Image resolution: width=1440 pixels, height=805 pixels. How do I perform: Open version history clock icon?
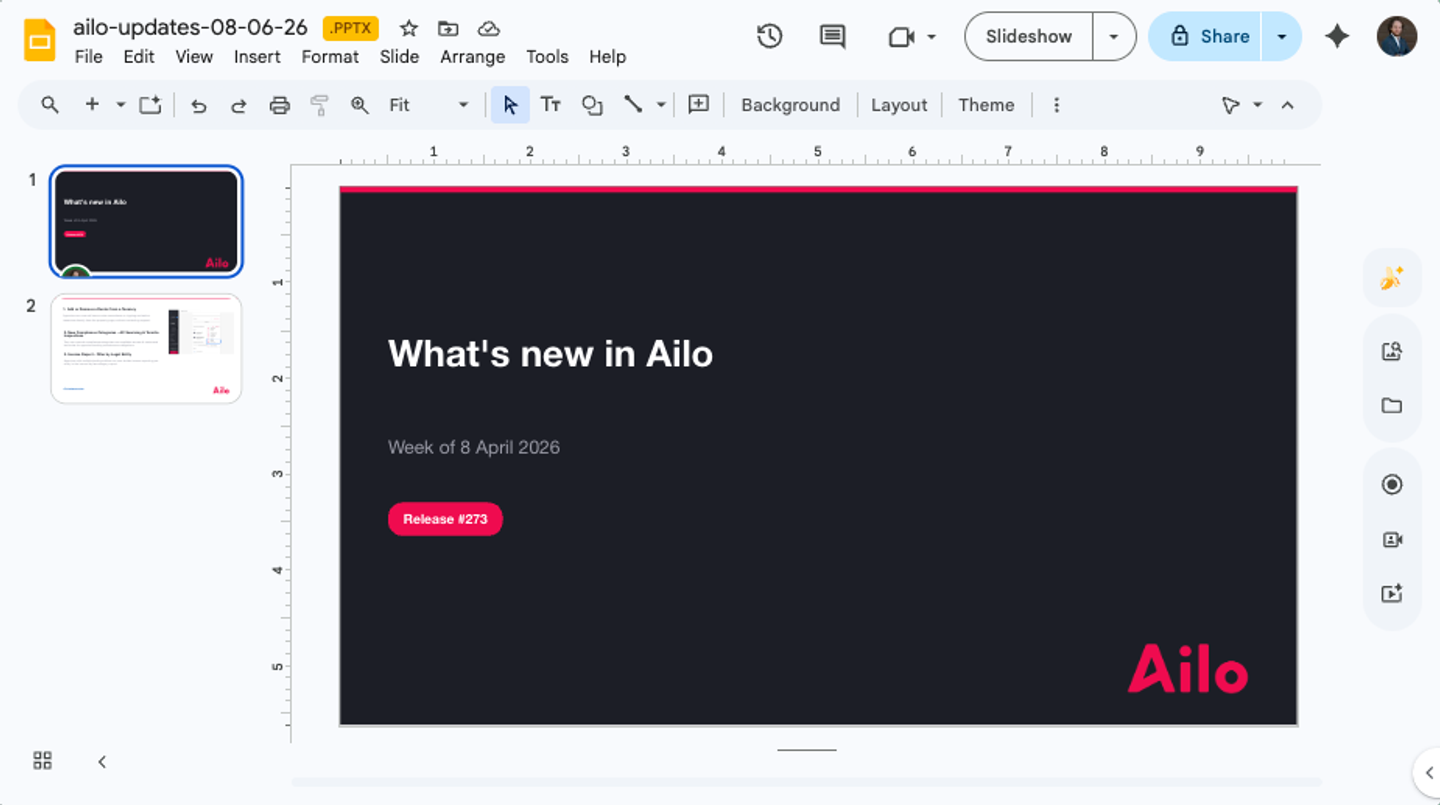coord(769,36)
